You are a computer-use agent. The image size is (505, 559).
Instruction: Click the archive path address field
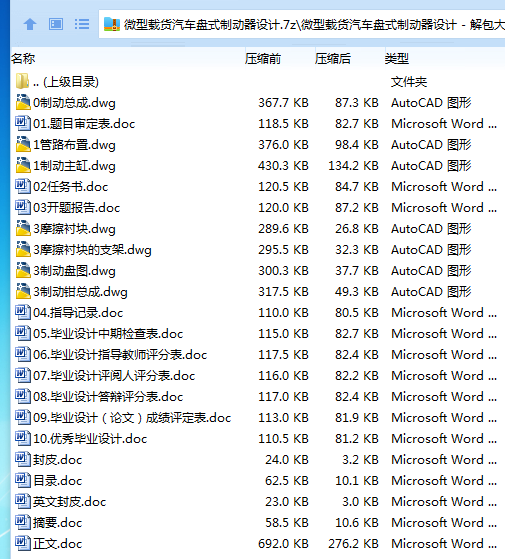302,24
